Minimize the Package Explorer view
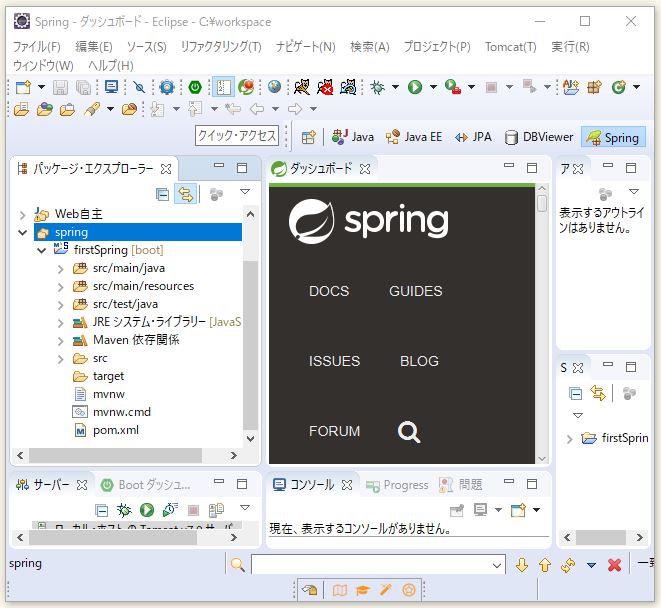Screen dimensions: 661x608 (219, 165)
